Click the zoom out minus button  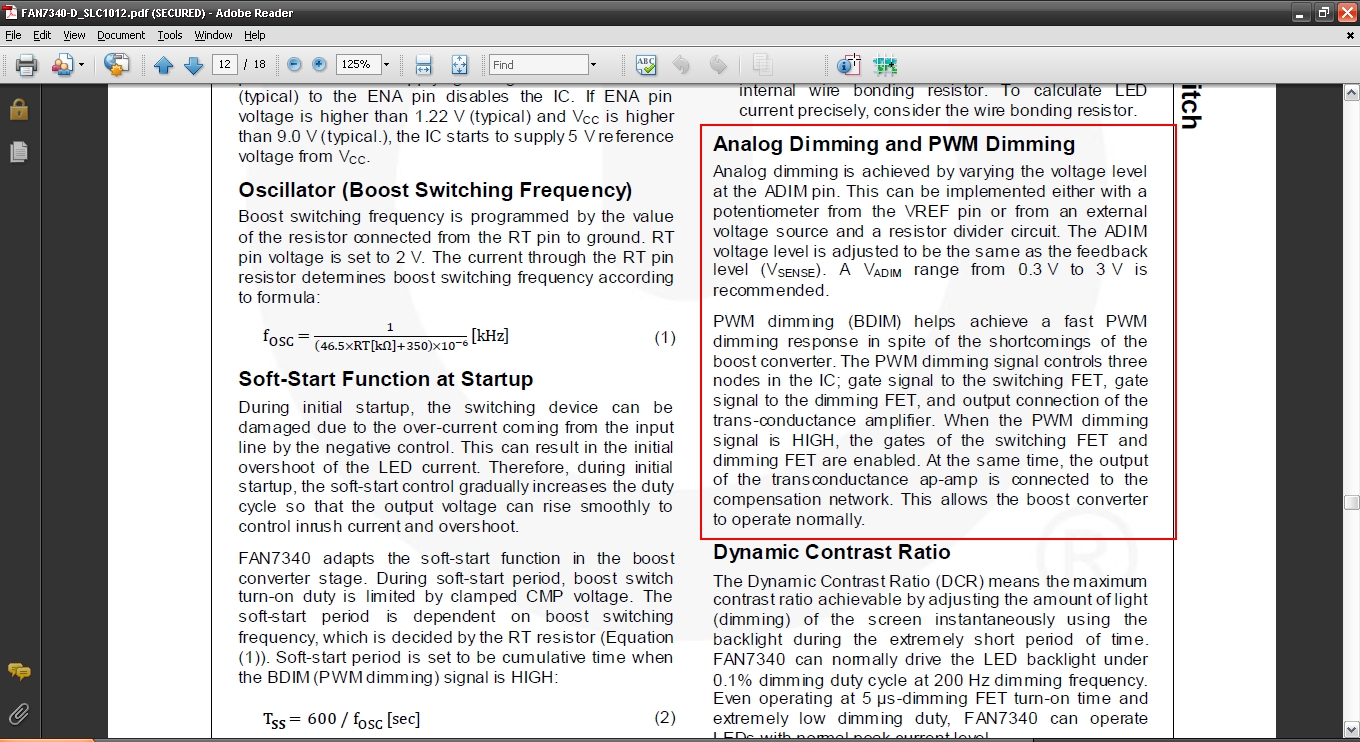tap(294, 64)
